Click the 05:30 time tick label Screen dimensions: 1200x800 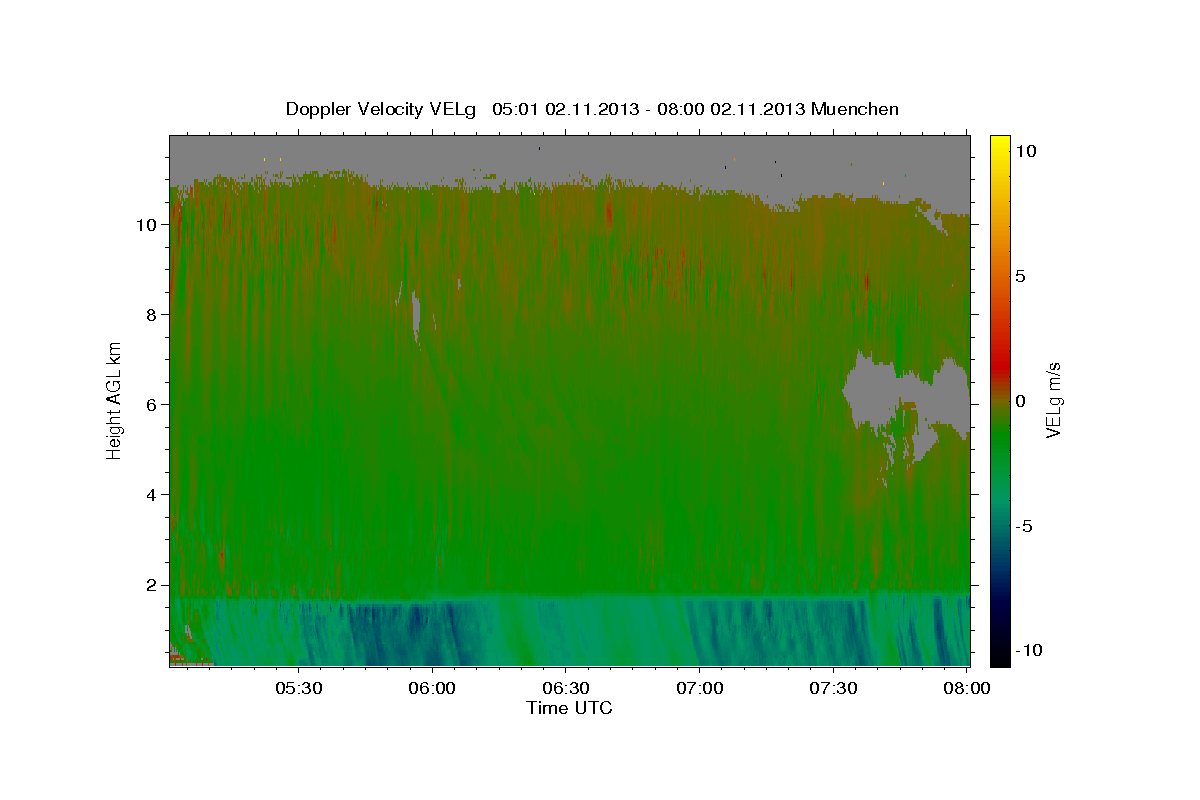point(299,689)
